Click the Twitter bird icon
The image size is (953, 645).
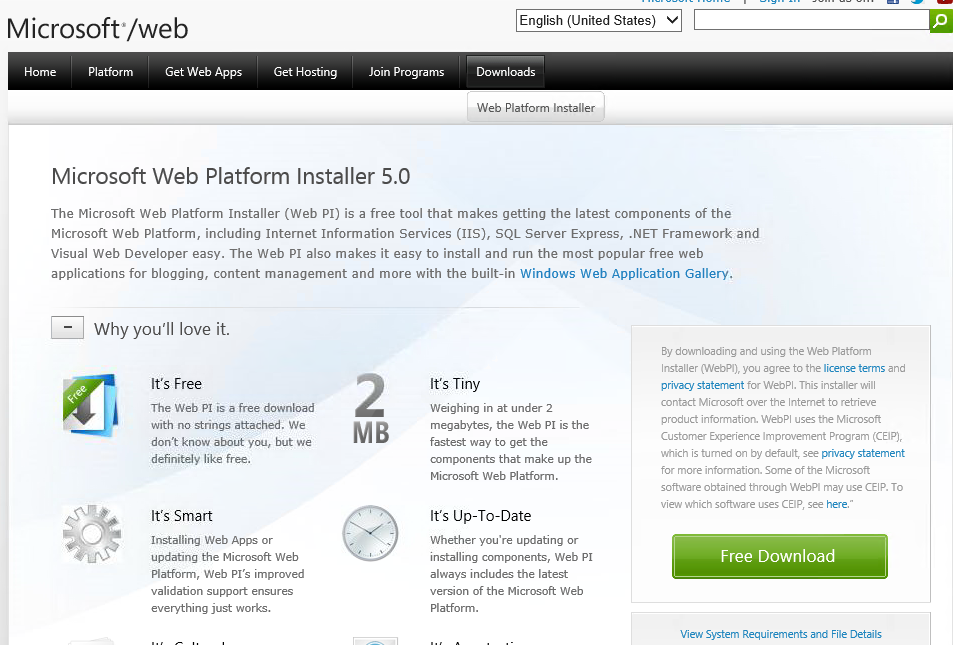[x=917, y=3]
